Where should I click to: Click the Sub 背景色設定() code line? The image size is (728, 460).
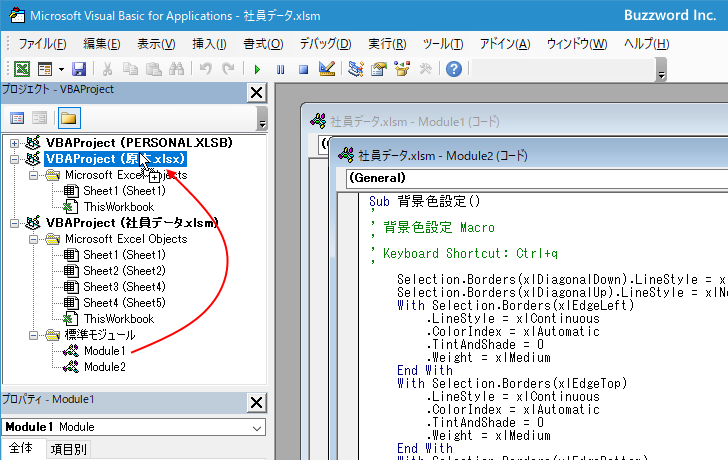pos(424,201)
